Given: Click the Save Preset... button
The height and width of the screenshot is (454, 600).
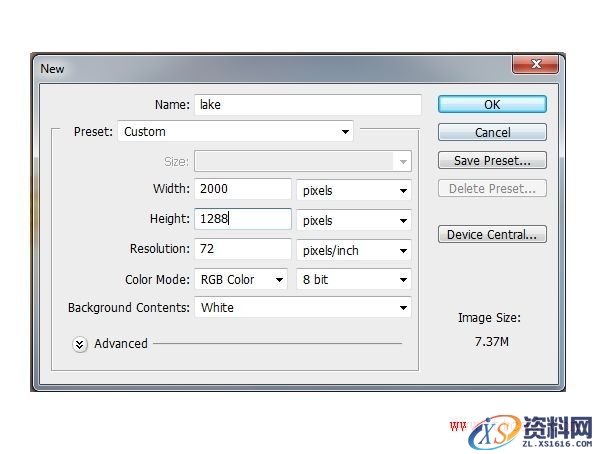Looking at the screenshot, I should [492, 160].
